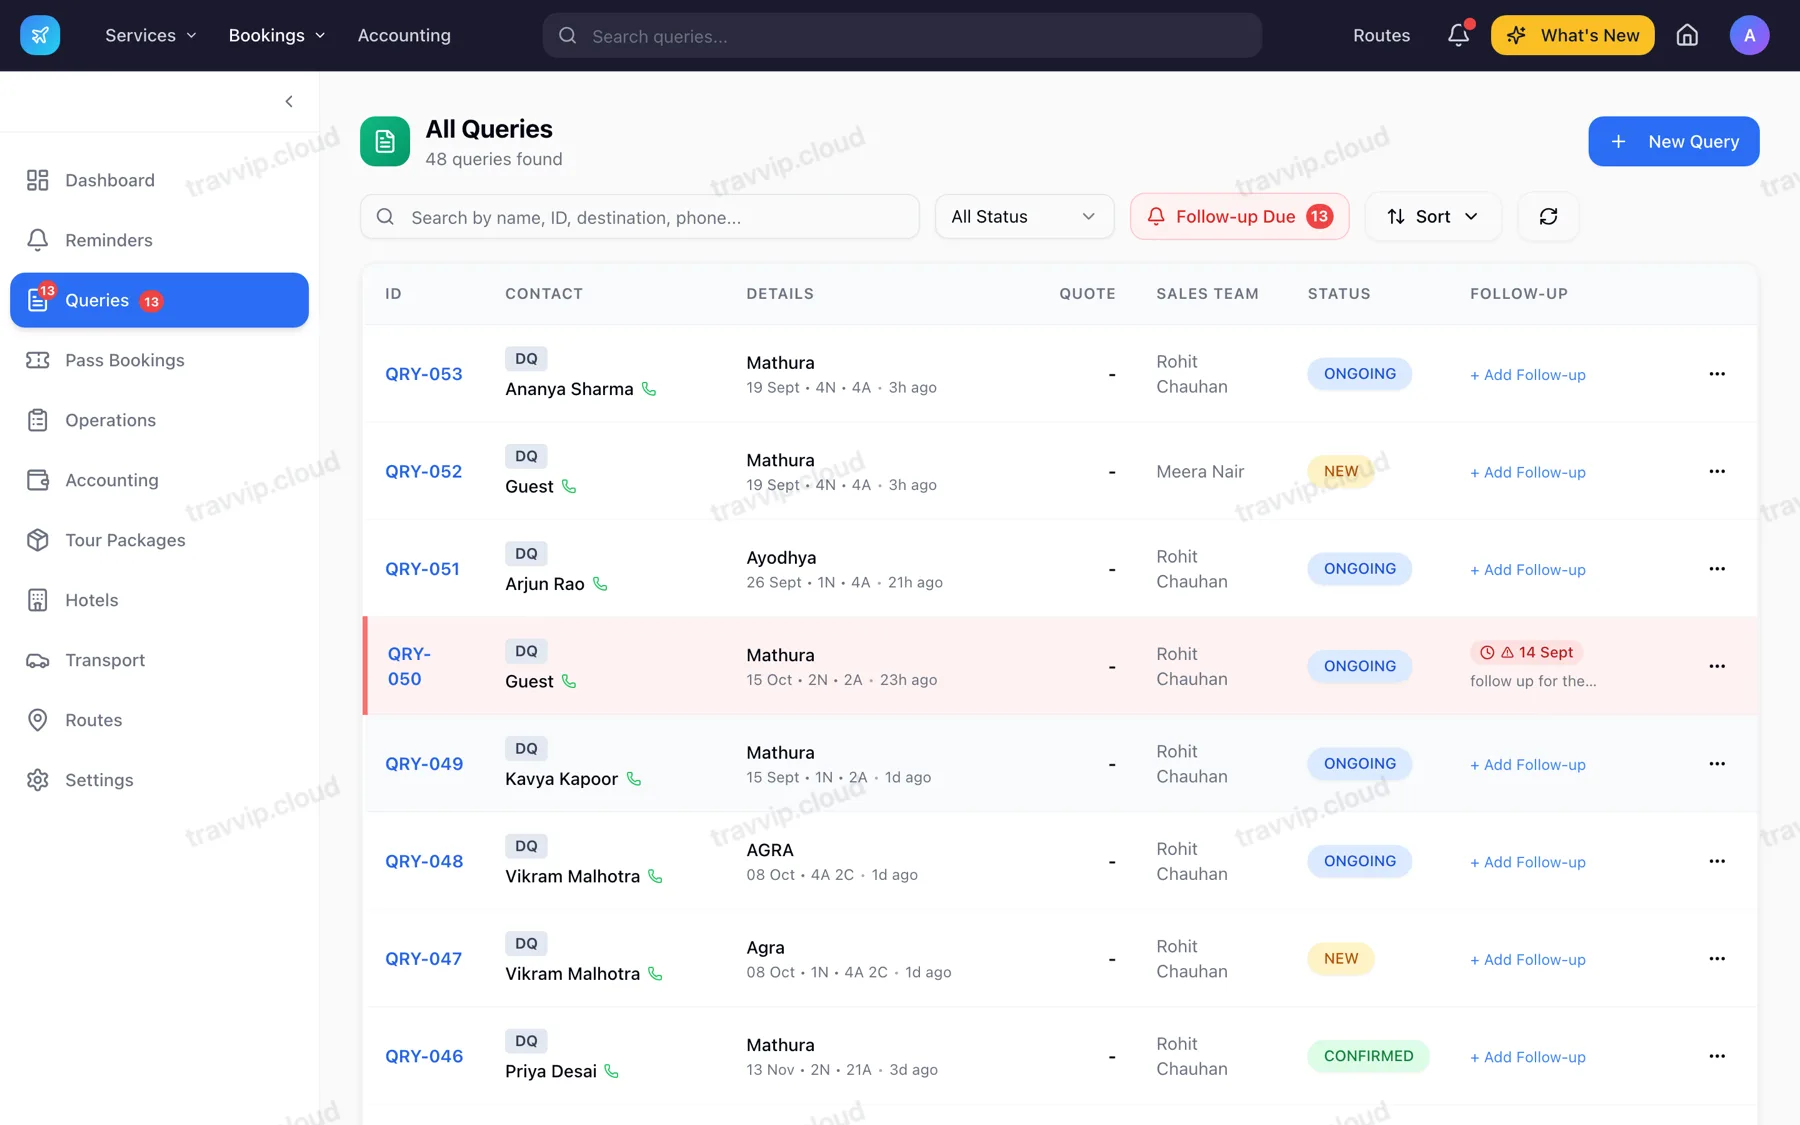This screenshot has width=1800, height=1125.
Task: Click CONFIRMED status badge for QRY-046
Action: 1368,1056
